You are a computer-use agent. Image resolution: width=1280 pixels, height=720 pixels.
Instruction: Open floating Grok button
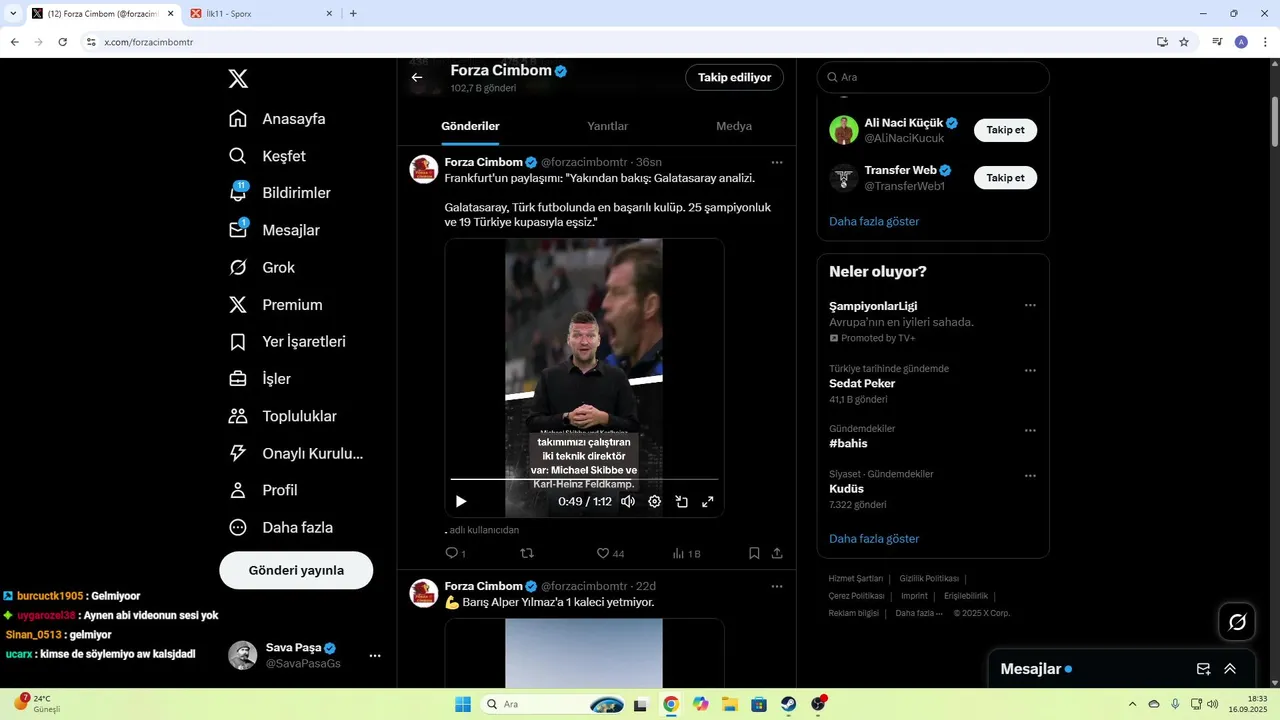coord(1237,622)
